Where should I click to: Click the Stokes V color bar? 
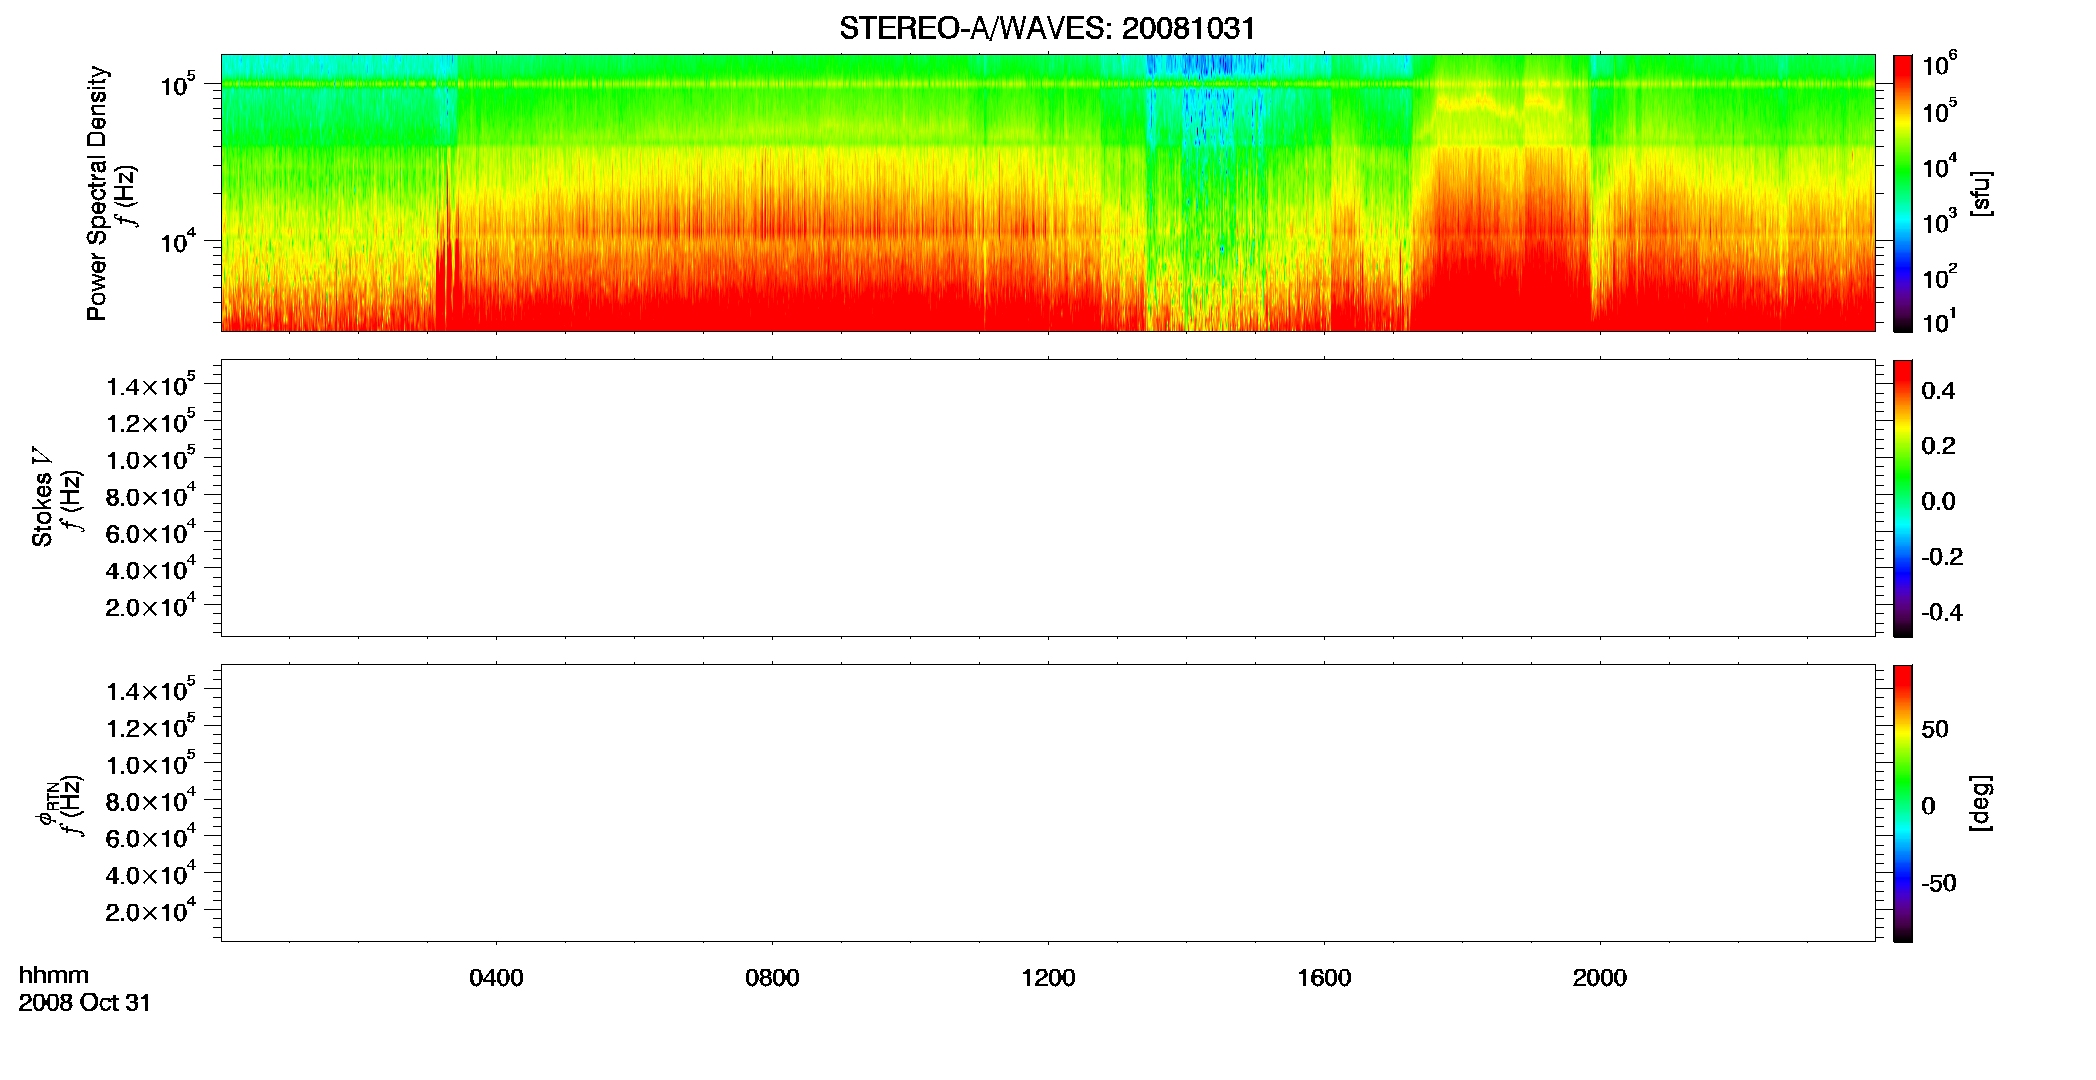tap(1903, 498)
